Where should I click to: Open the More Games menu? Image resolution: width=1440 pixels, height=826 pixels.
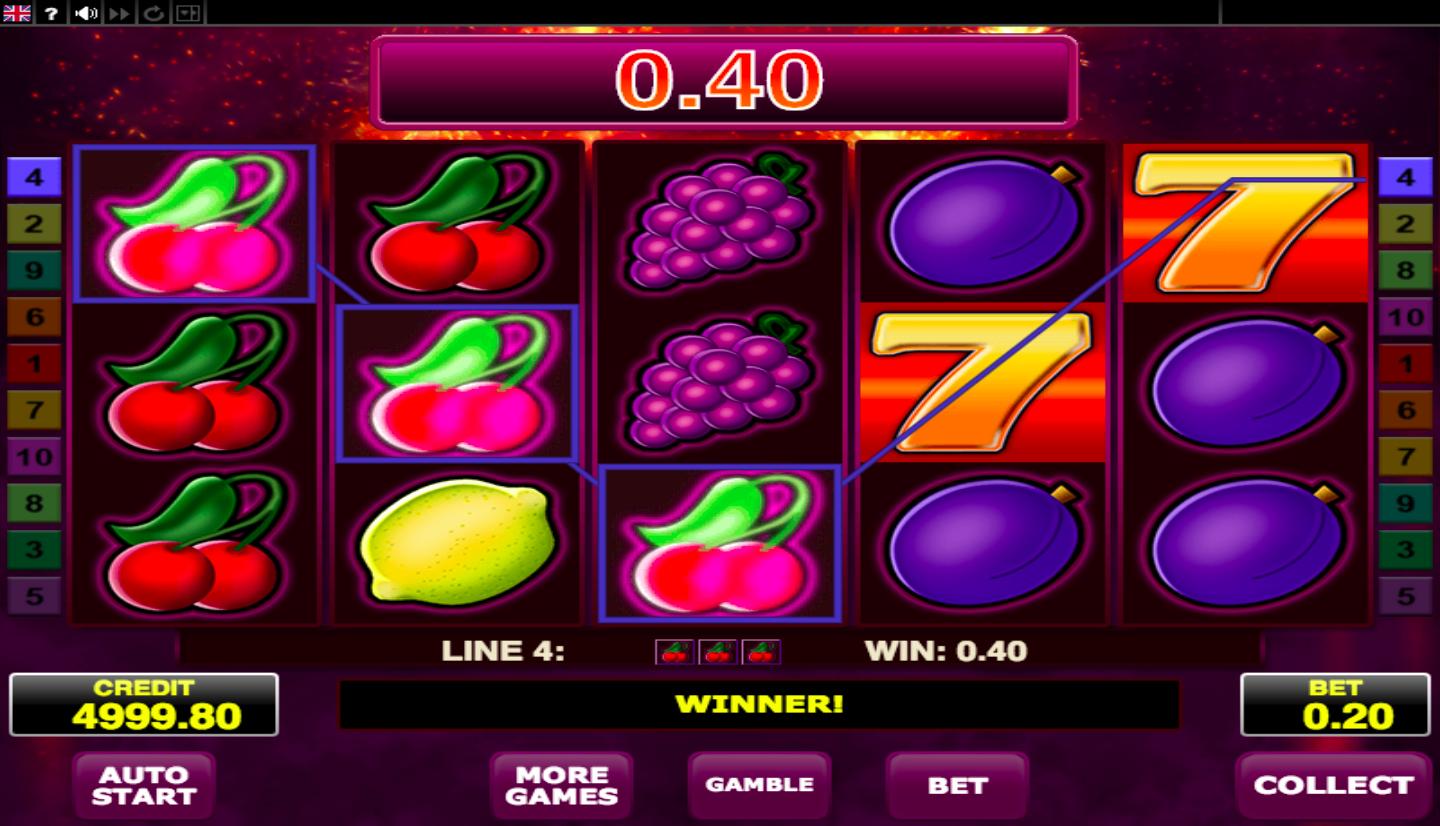(561, 785)
